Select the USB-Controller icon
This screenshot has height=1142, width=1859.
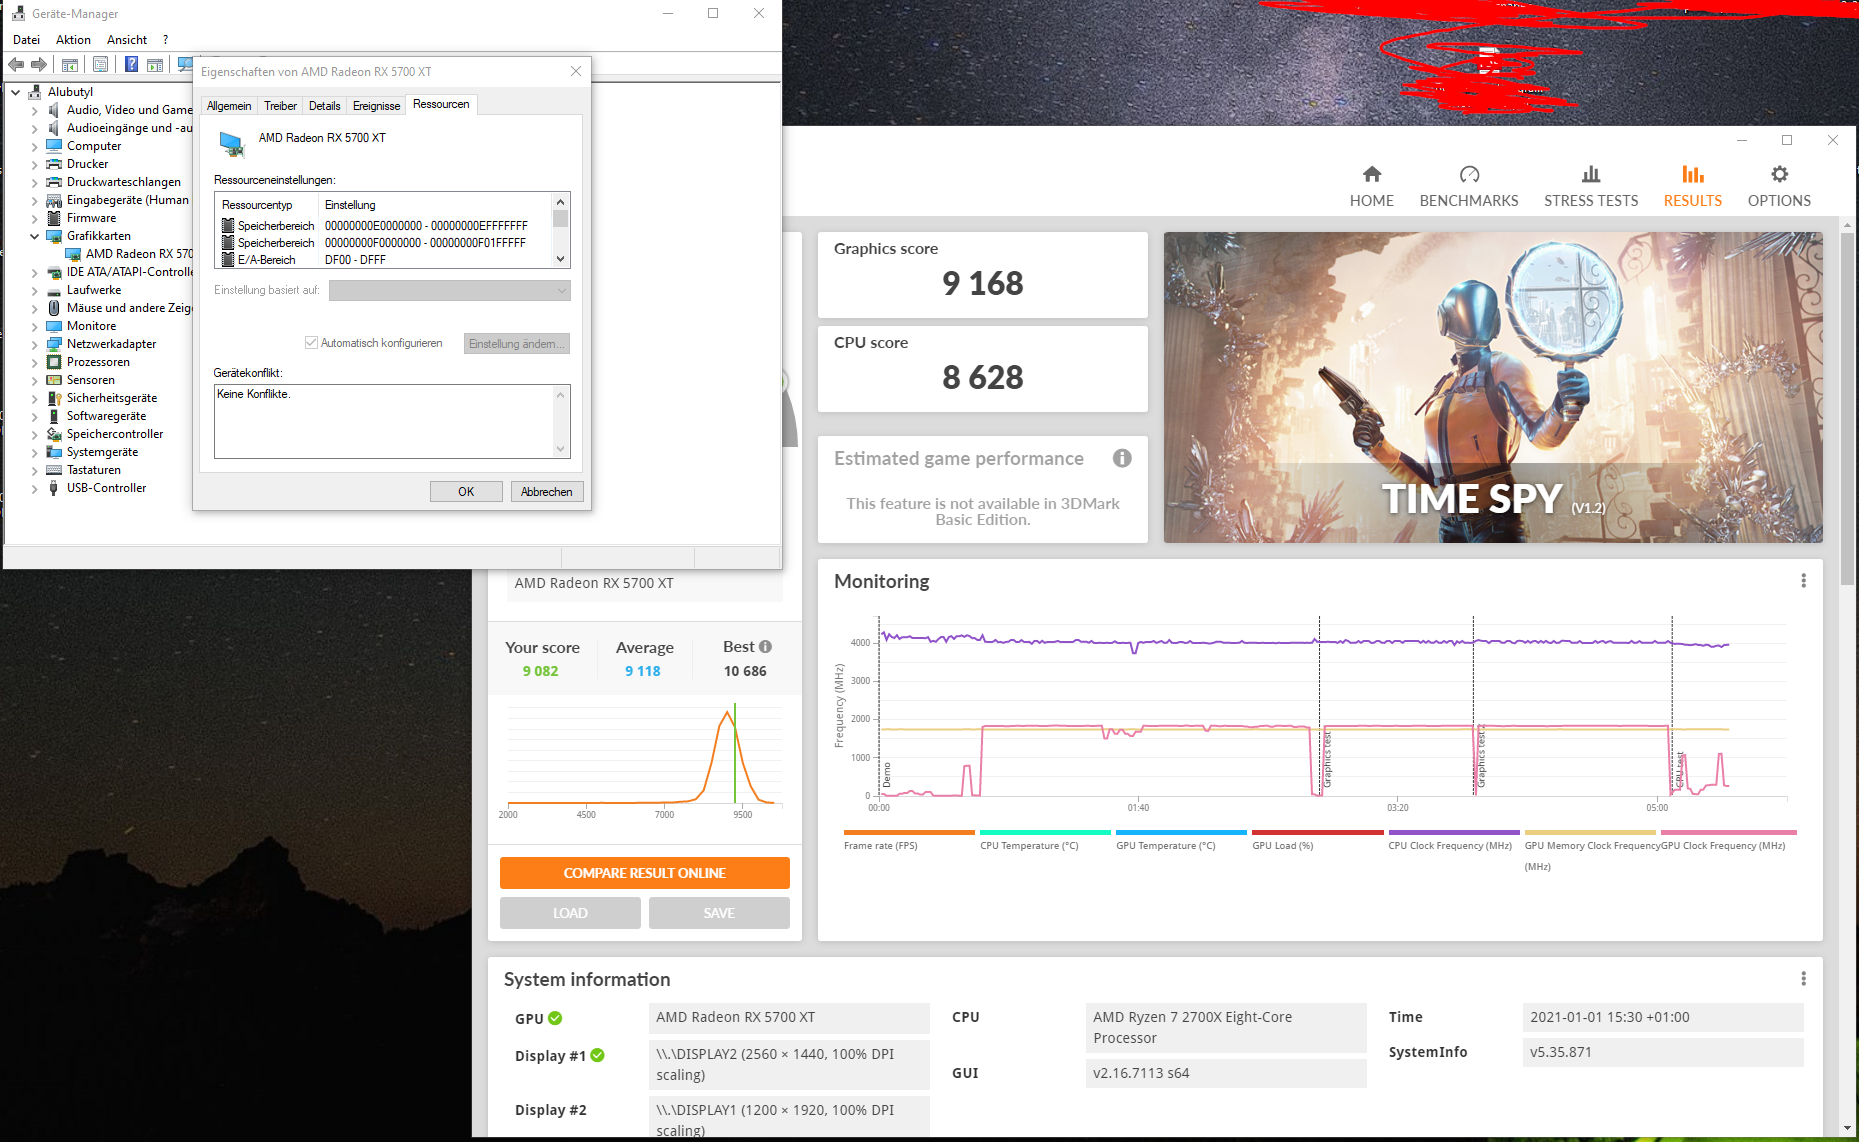pos(54,488)
